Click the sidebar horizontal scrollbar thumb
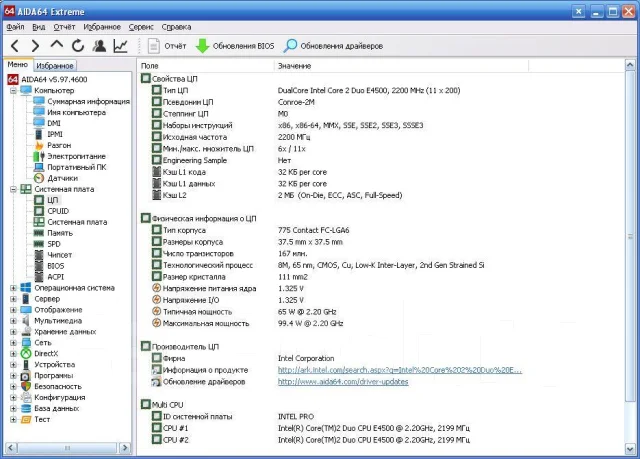The width and height of the screenshot is (640, 459). [x=67, y=448]
